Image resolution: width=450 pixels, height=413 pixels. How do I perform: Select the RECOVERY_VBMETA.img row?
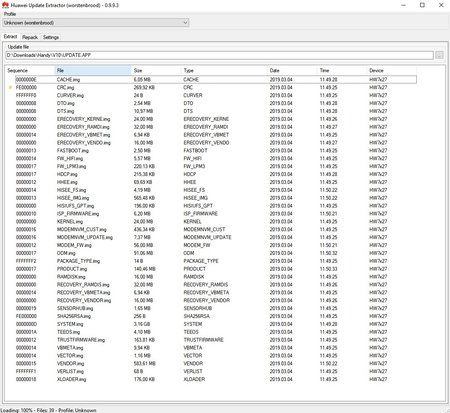216,293
